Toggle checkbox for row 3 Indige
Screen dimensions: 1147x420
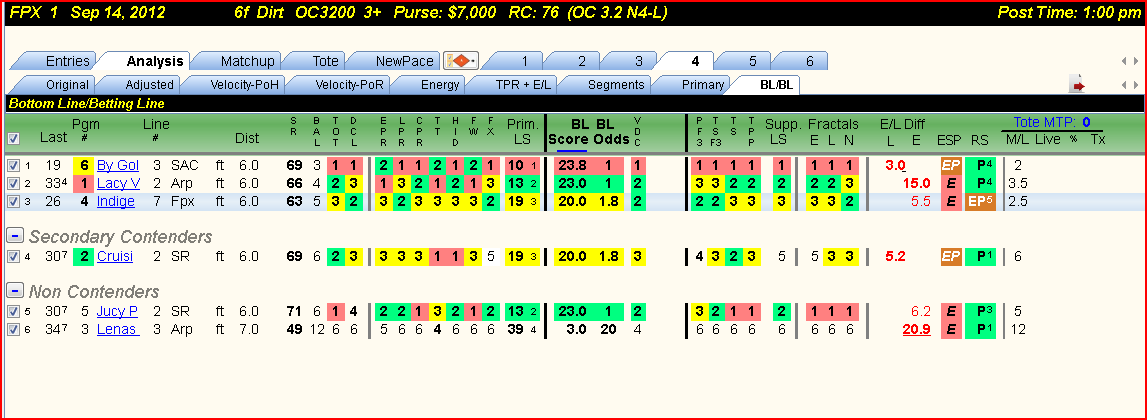(x=11, y=202)
